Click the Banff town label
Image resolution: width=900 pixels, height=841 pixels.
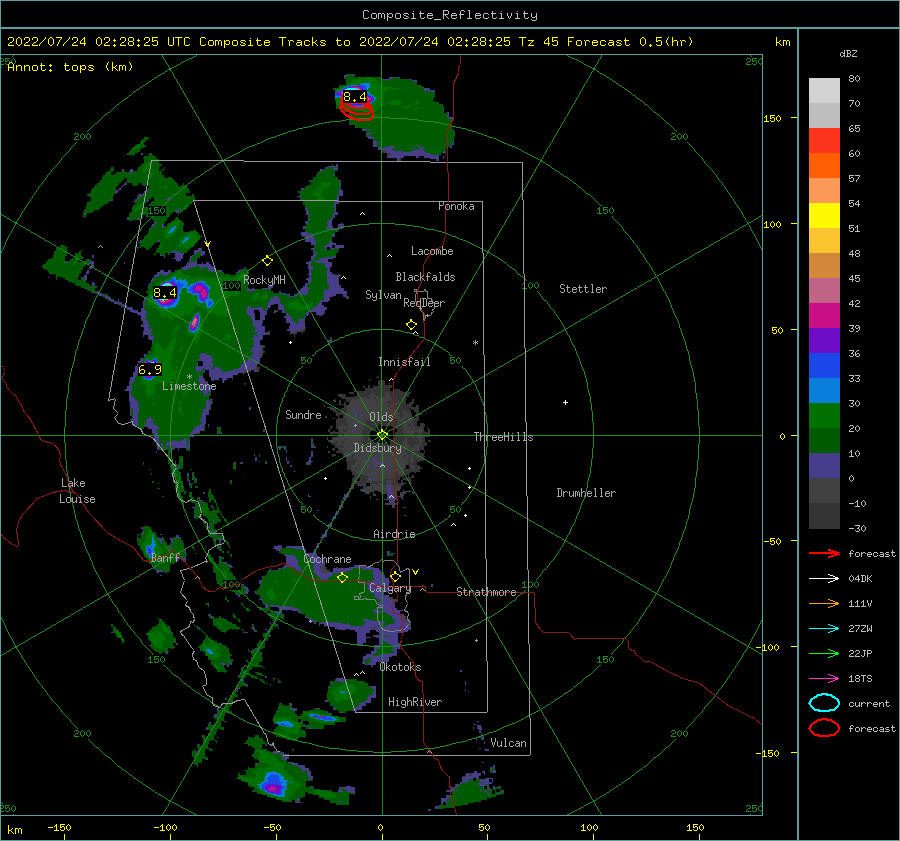point(165,557)
